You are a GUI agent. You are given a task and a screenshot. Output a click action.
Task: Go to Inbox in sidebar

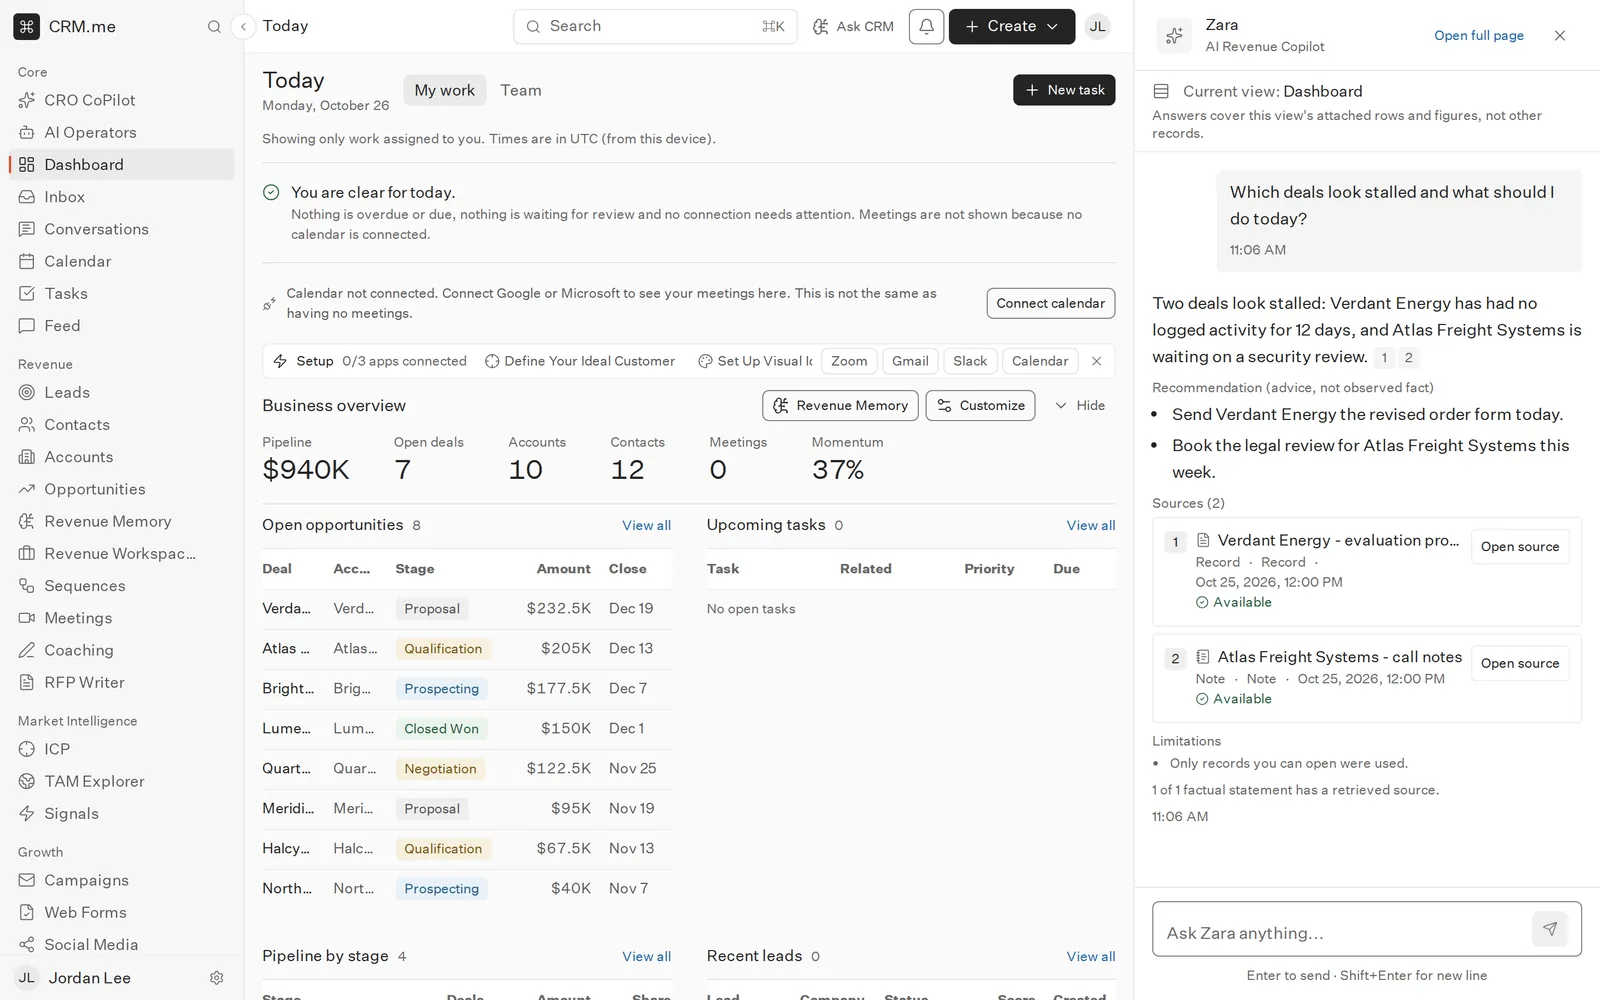[122, 197]
